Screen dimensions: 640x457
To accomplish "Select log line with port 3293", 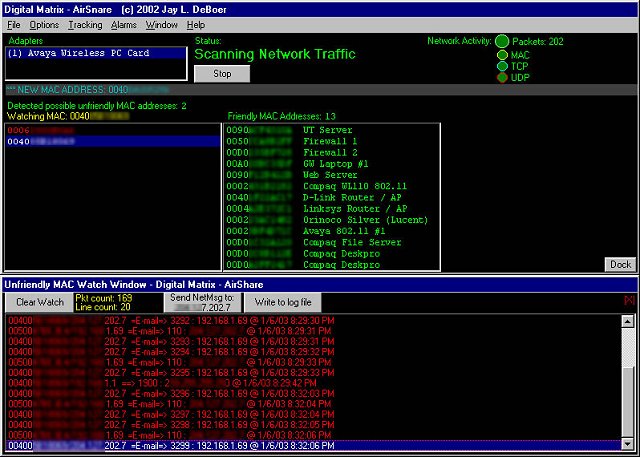I will click(313, 341).
